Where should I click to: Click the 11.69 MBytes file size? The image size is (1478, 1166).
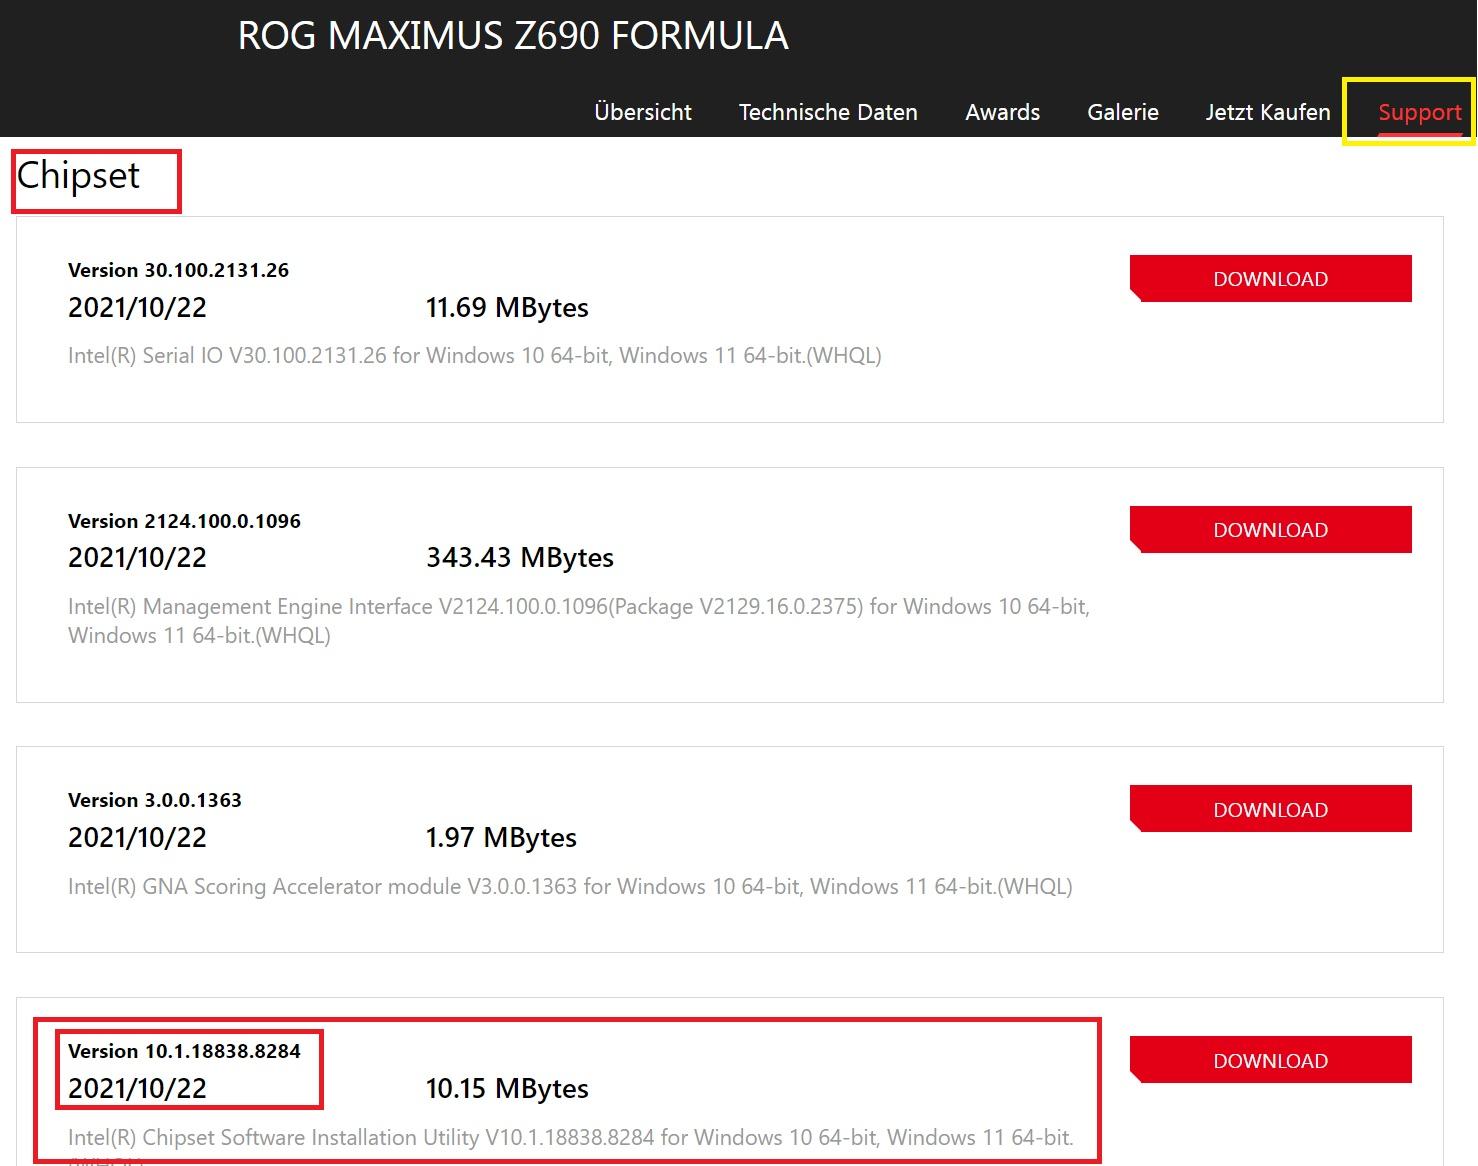pos(507,308)
